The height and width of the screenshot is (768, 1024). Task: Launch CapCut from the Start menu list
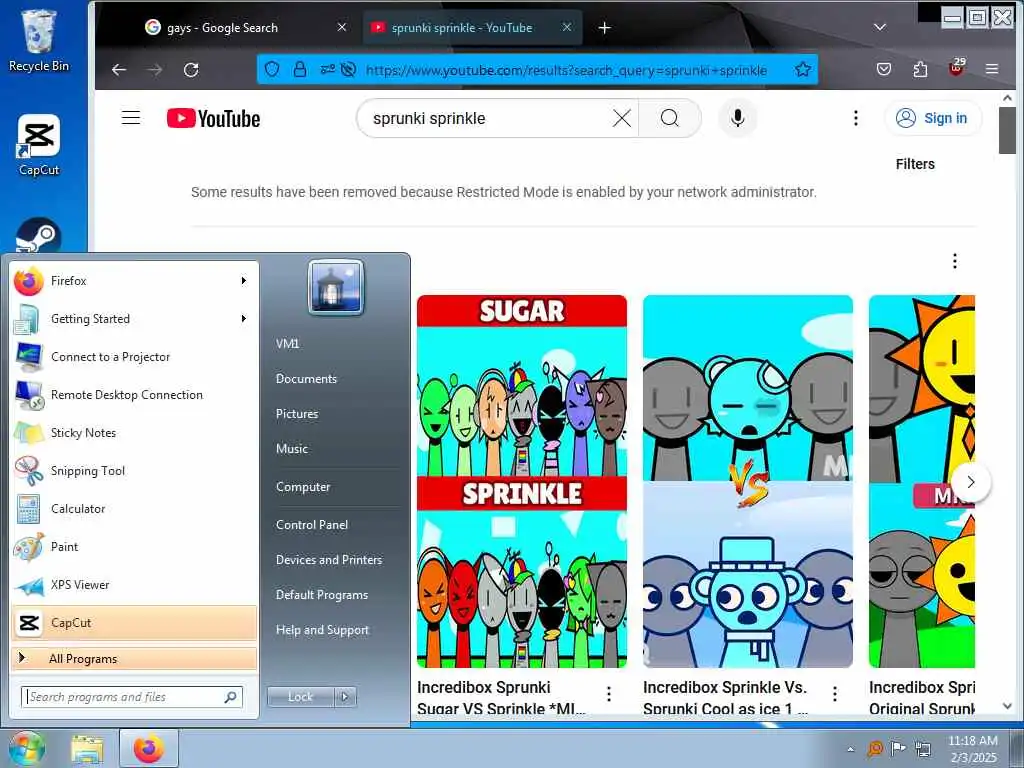pos(134,623)
